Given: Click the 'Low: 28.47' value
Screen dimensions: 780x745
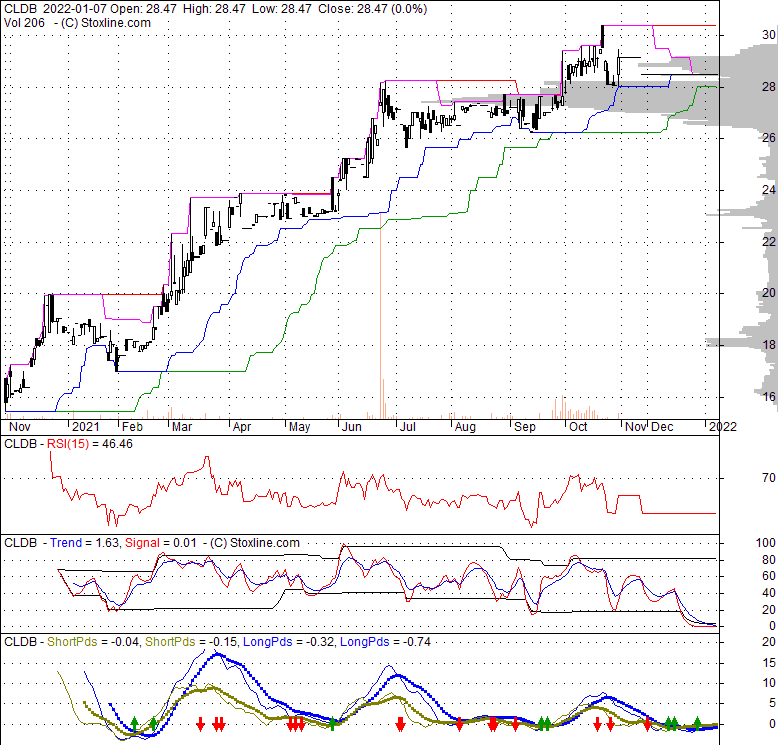Looking at the screenshot, I should [x=282, y=9].
